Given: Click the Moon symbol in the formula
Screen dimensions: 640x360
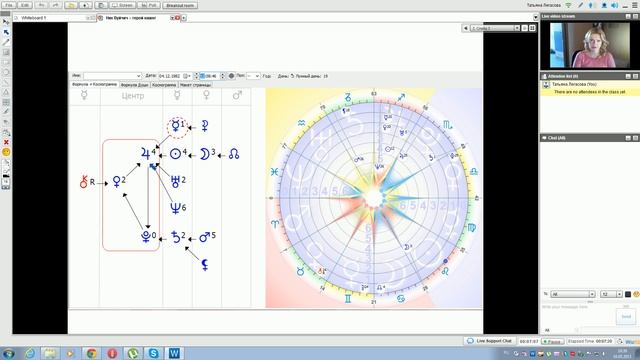Looking at the screenshot, I should click(204, 154).
